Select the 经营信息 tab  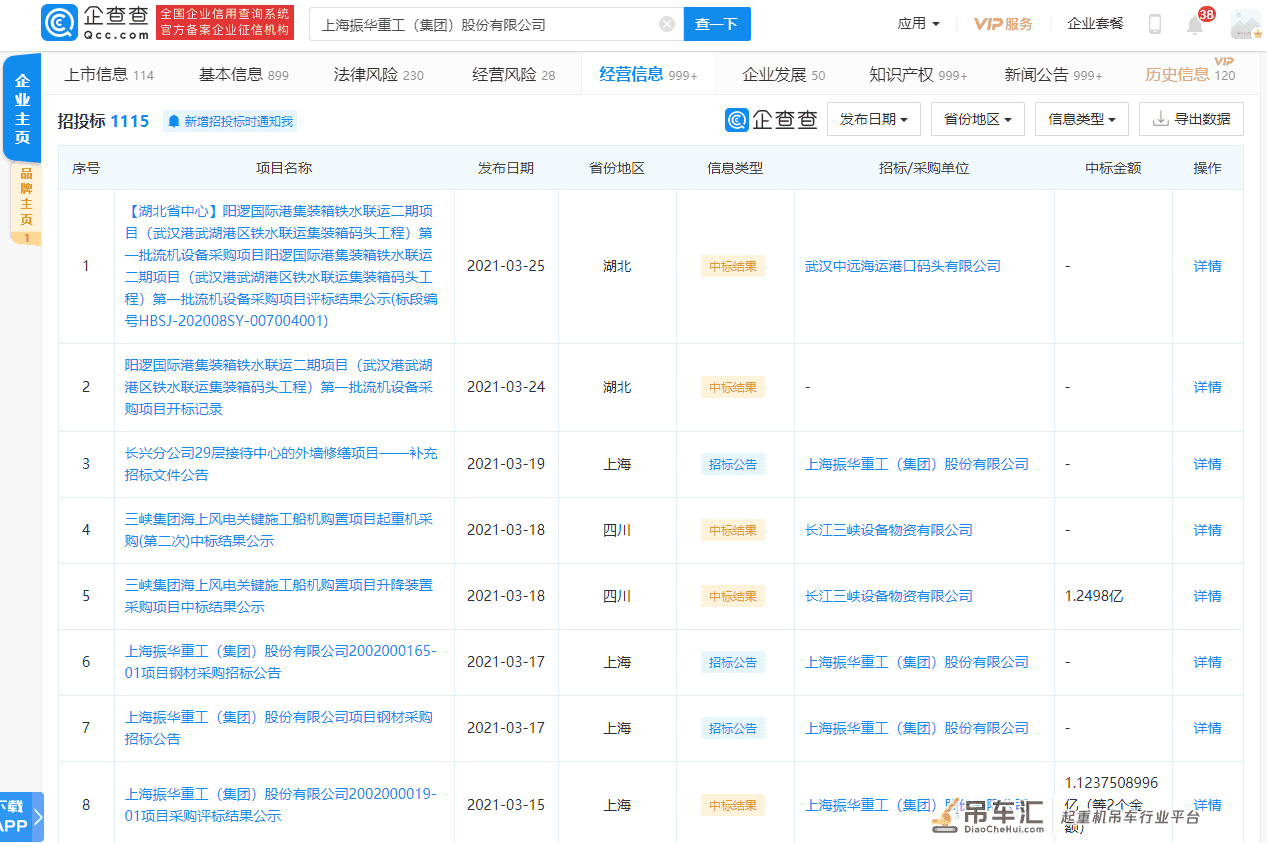[648, 75]
